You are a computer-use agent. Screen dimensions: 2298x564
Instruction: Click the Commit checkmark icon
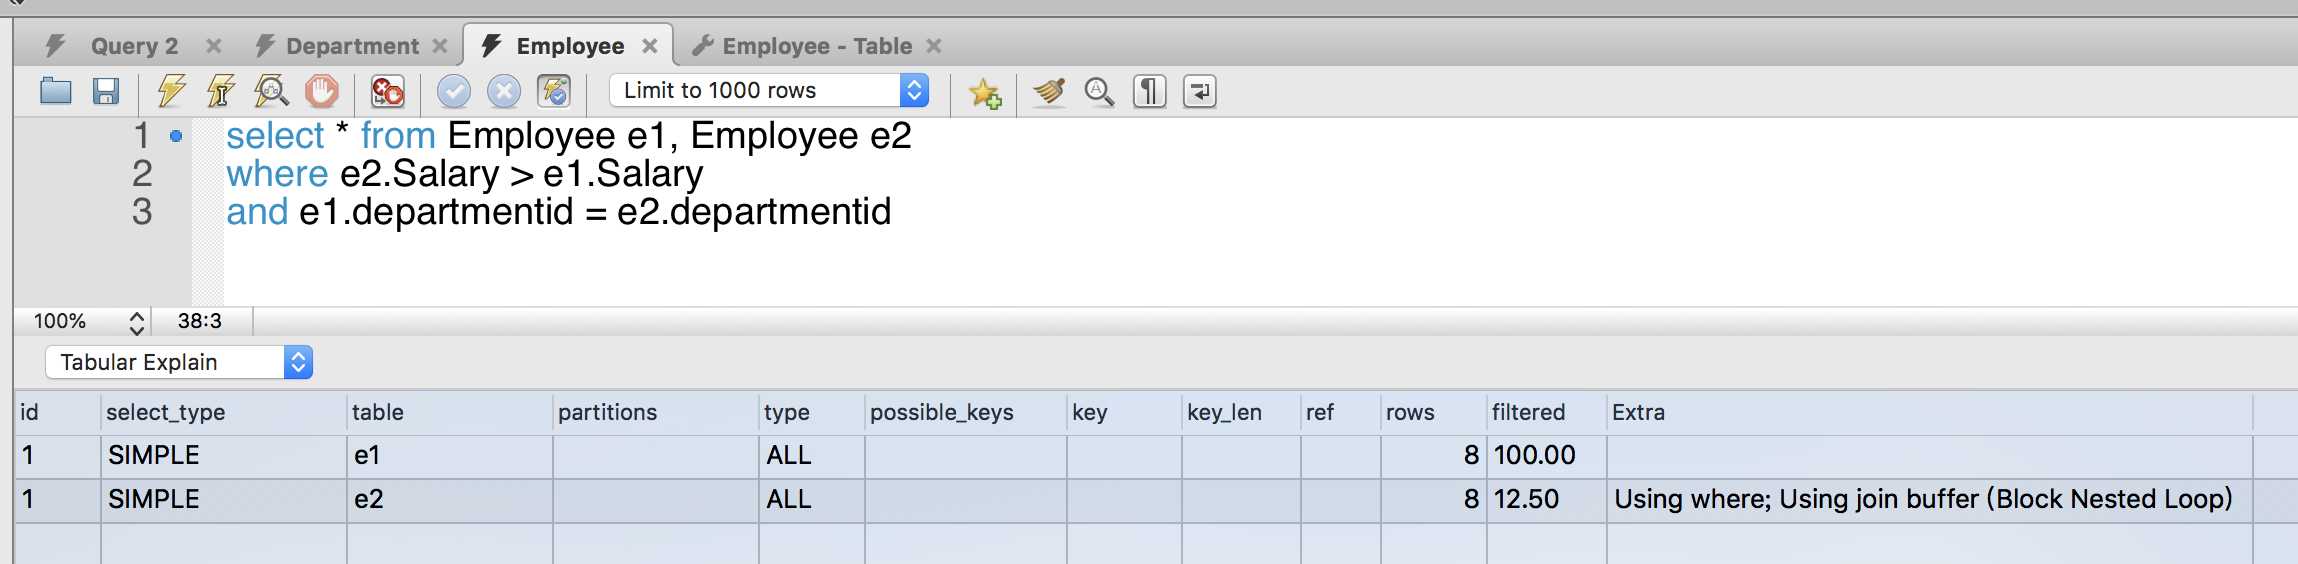[453, 92]
